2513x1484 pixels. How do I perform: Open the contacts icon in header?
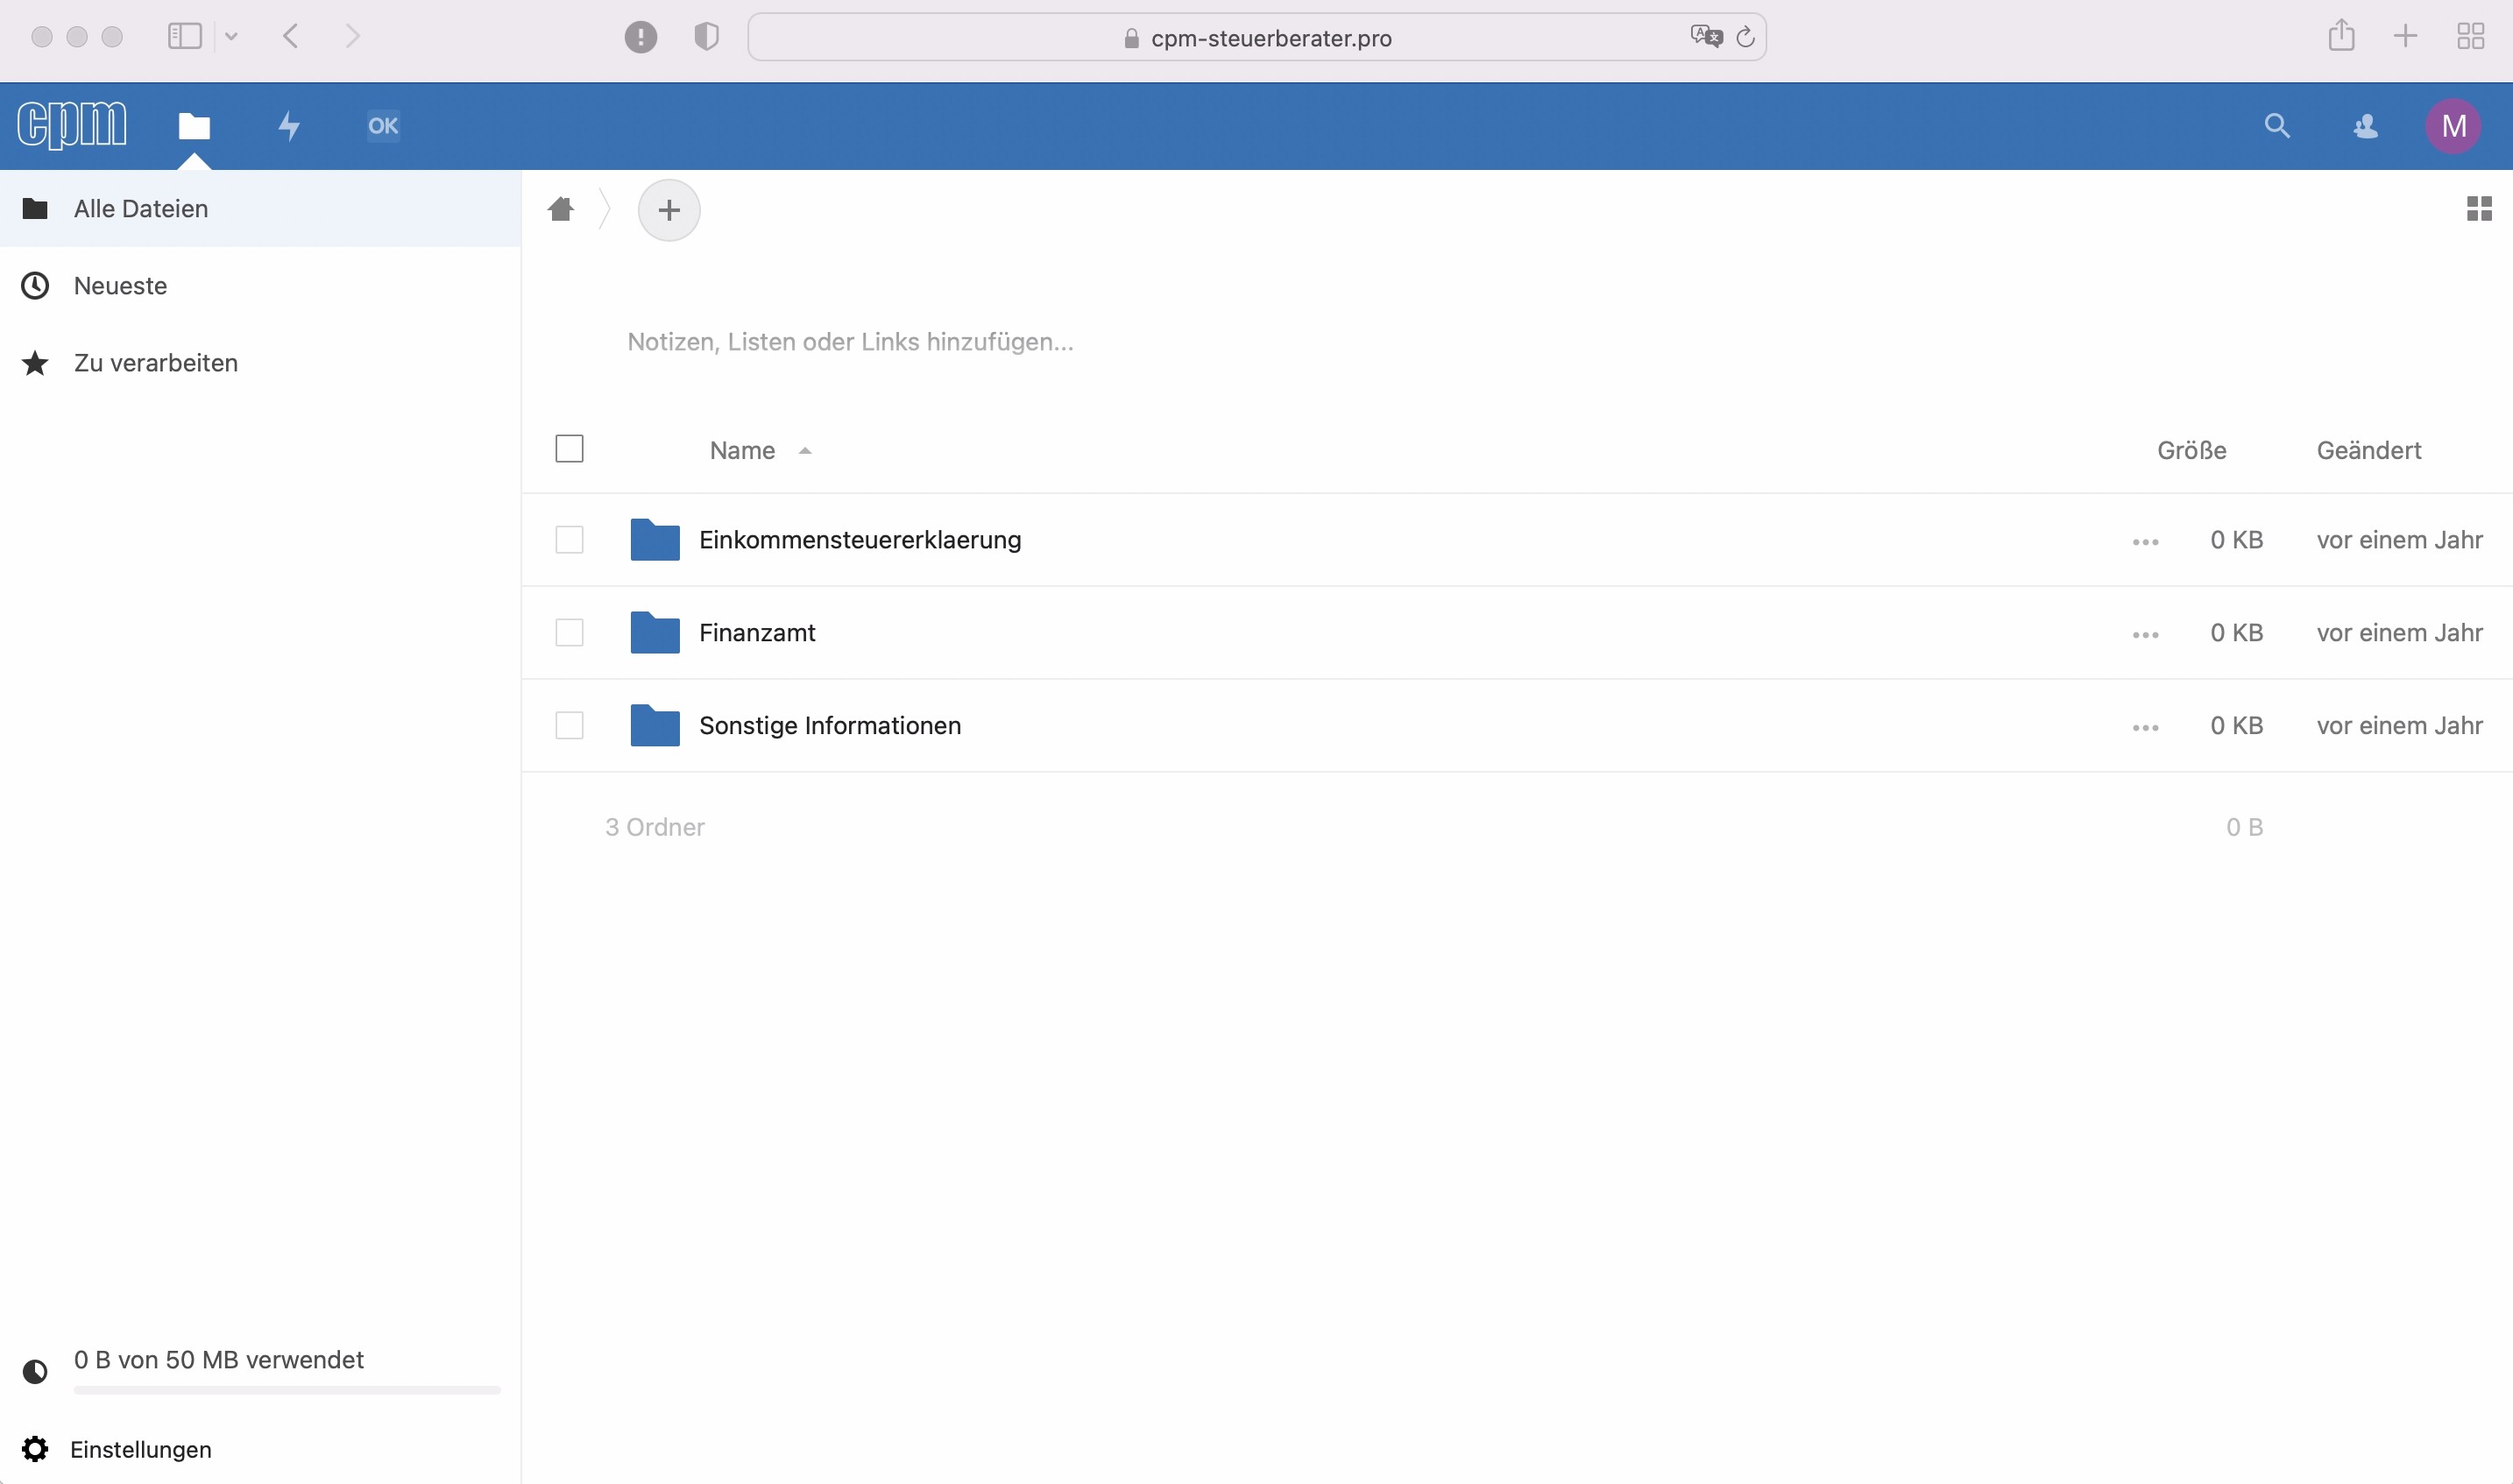click(x=2365, y=126)
